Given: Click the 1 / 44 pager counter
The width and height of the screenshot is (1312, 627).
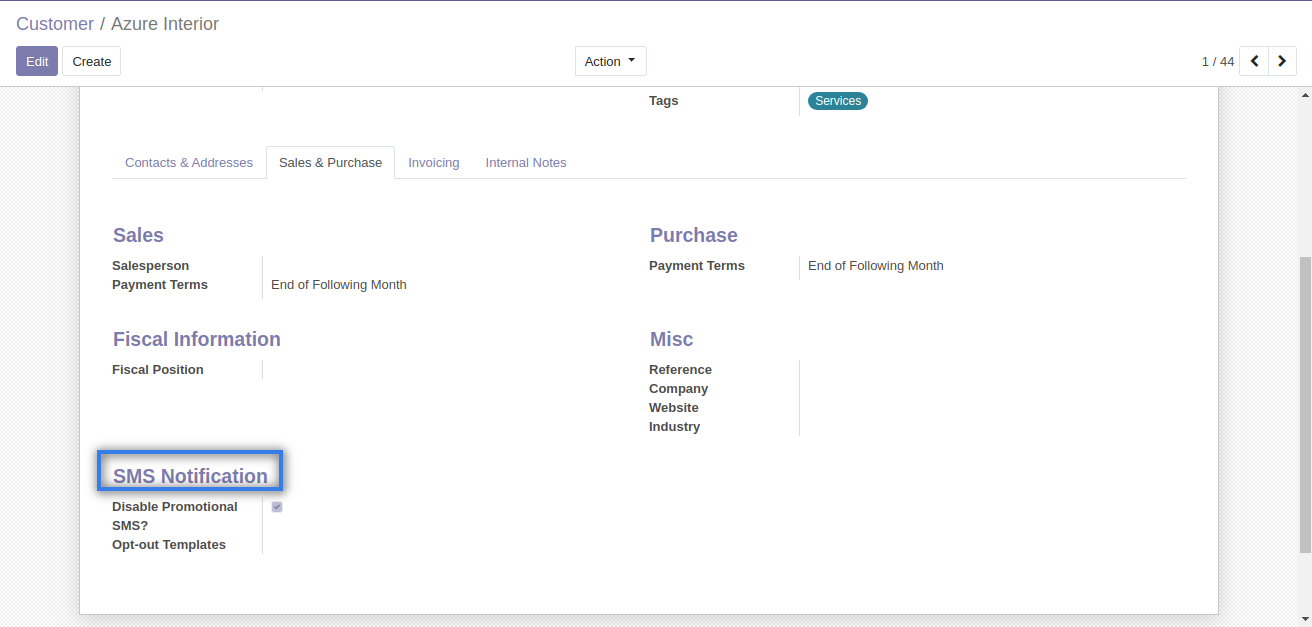Looking at the screenshot, I should tap(1217, 62).
